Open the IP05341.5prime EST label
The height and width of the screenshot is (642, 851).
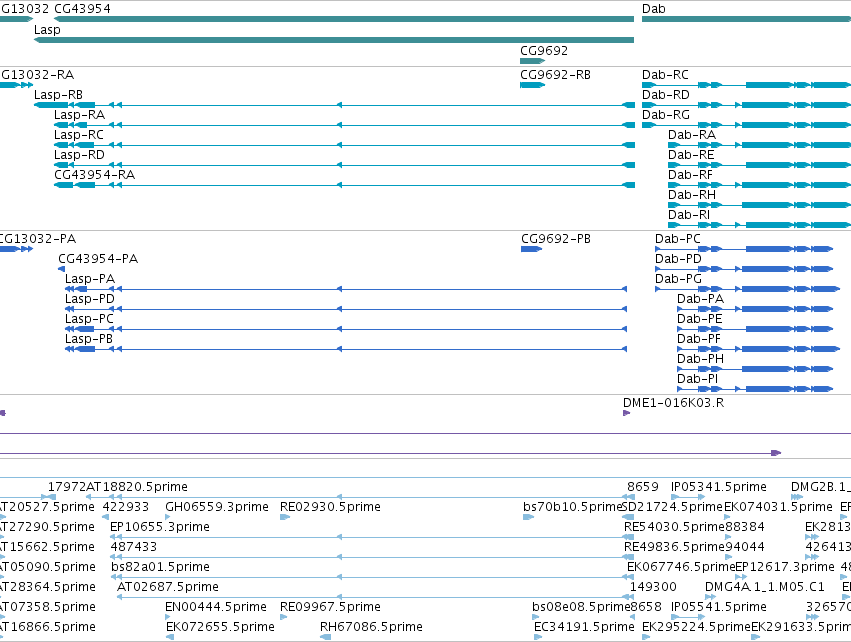coord(719,487)
